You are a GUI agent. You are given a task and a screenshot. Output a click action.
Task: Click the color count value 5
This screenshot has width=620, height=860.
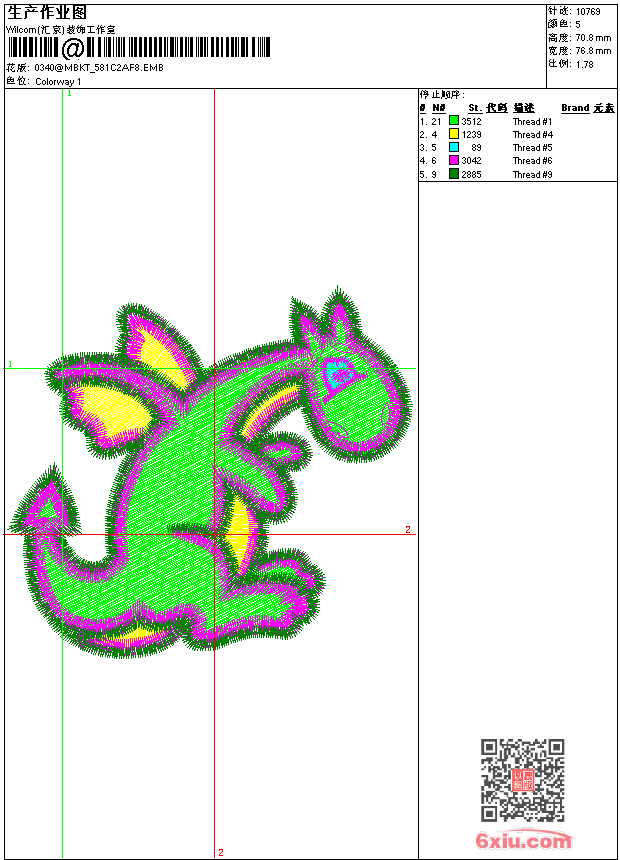pyautogui.click(x=578, y=25)
